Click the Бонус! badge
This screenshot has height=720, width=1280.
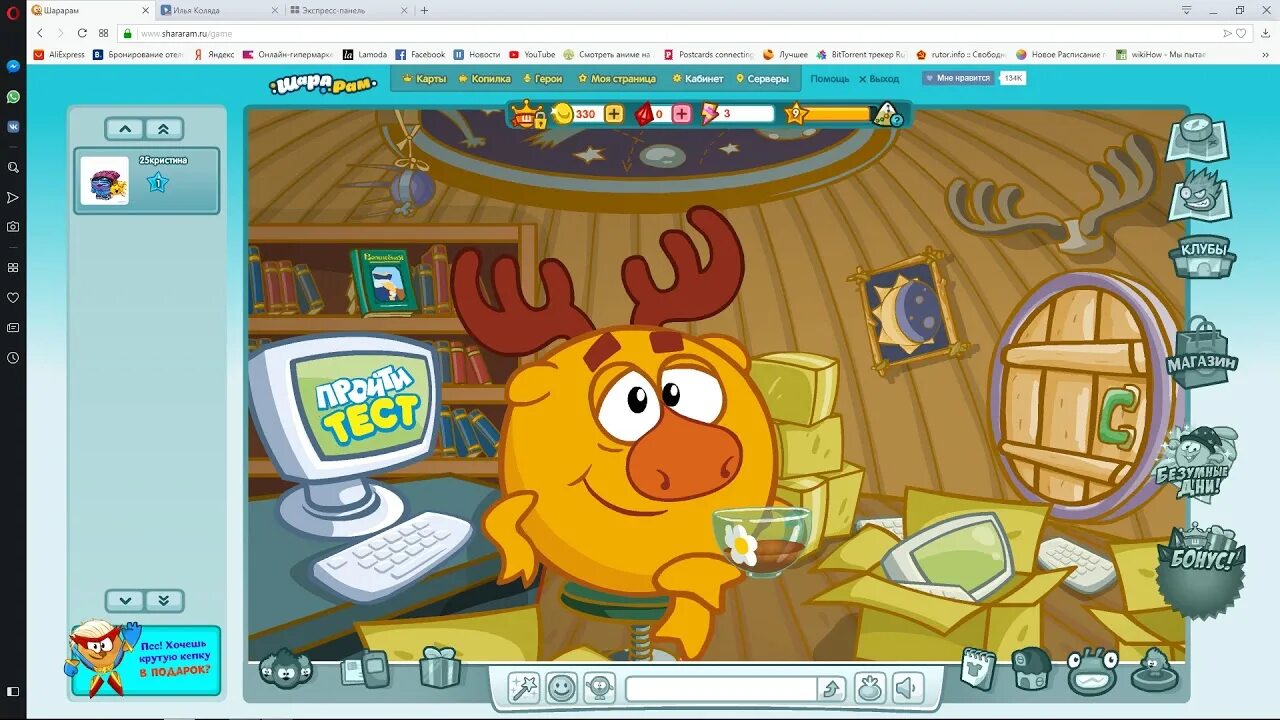tap(1200, 570)
